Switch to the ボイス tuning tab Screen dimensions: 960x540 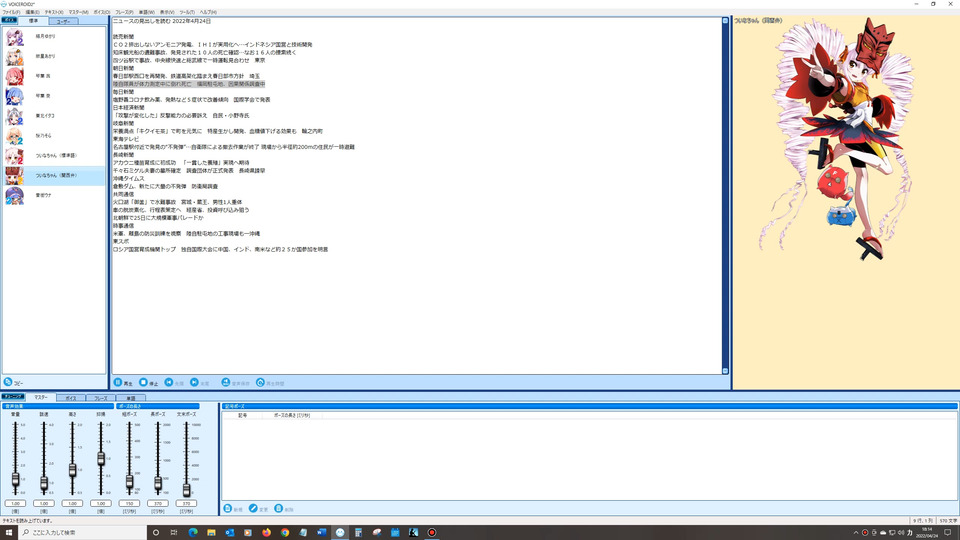(x=71, y=398)
